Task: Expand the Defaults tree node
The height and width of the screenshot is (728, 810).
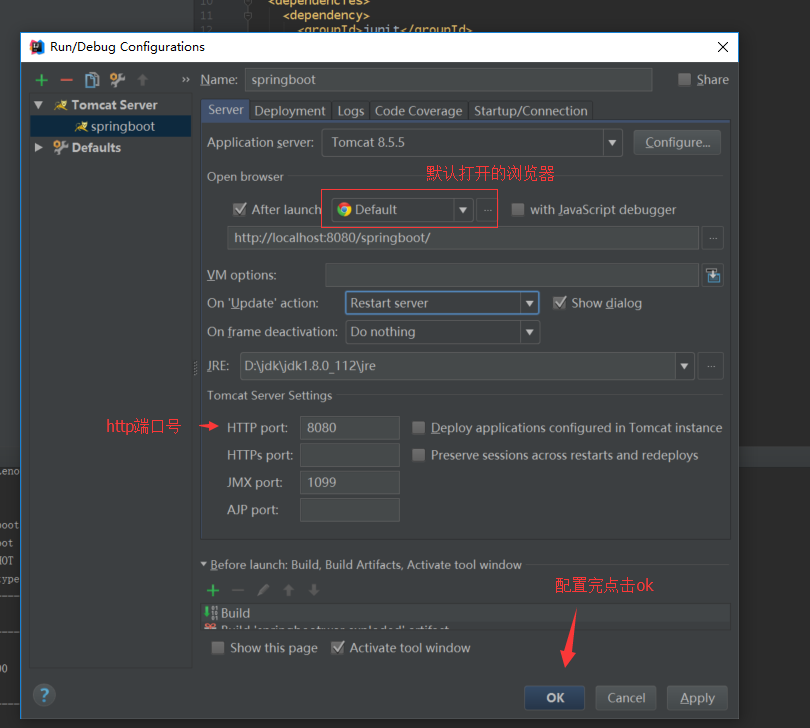Action: (38, 148)
